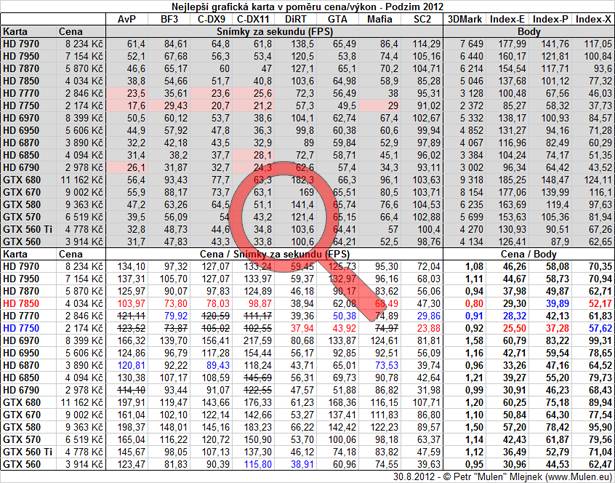Select the Mafia column header
The height and width of the screenshot is (483, 615).
click(379, 19)
